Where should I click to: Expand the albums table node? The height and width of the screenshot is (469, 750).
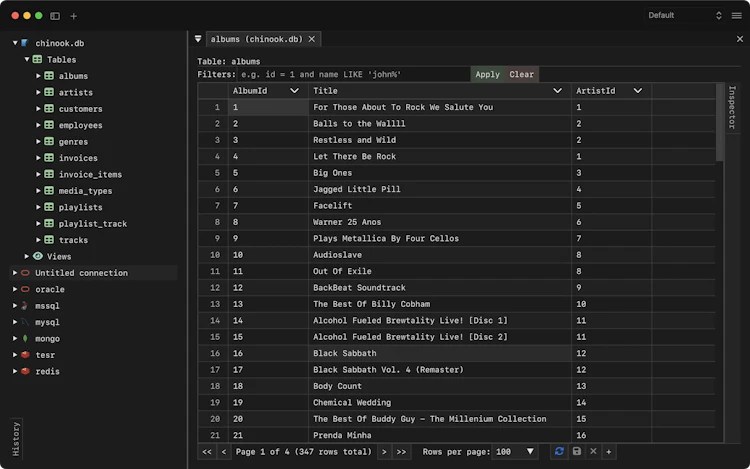click(38, 76)
